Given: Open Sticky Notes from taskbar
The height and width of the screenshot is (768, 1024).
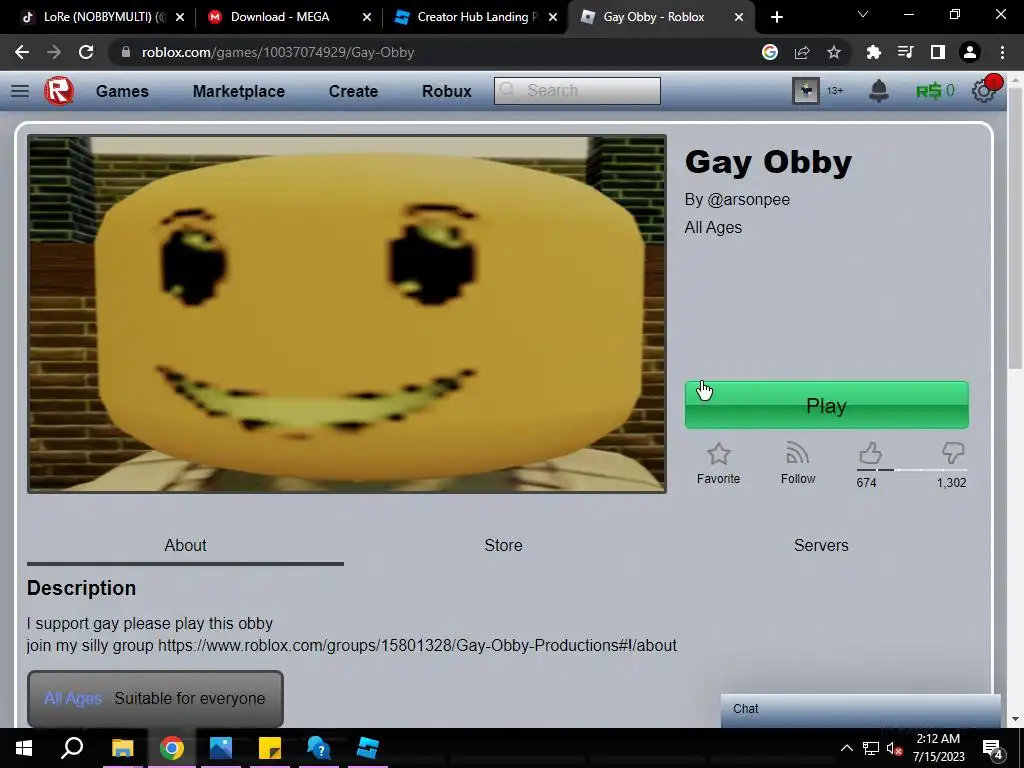Looking at the screenshot, I should [270, 748].
